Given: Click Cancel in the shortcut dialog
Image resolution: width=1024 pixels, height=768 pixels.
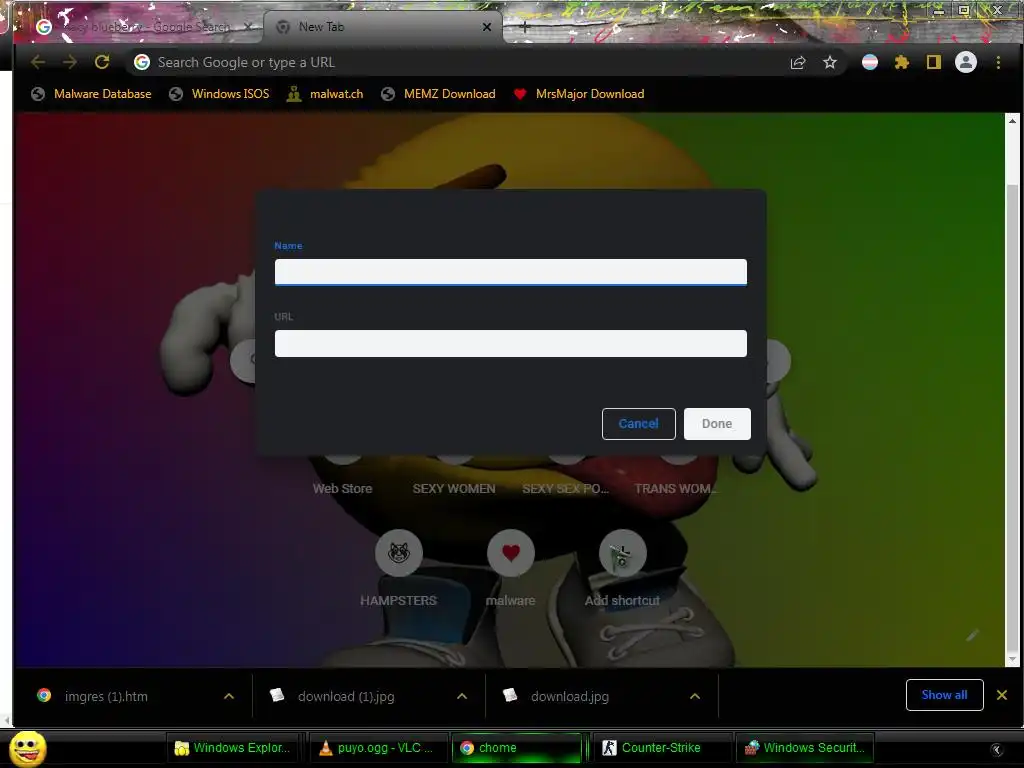Looking at the screenshot, I should coord(639,424).
